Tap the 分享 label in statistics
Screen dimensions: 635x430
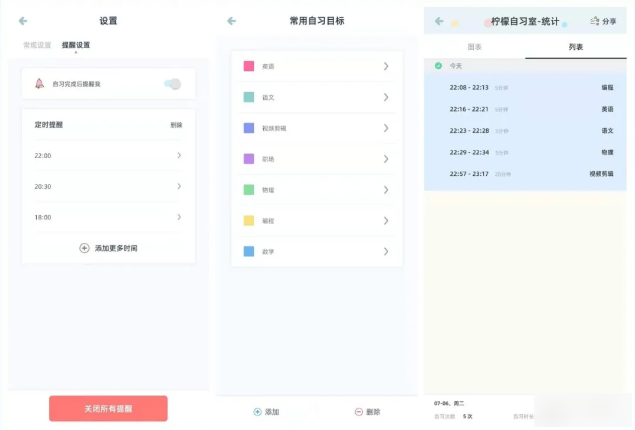[x=609, y=21]
